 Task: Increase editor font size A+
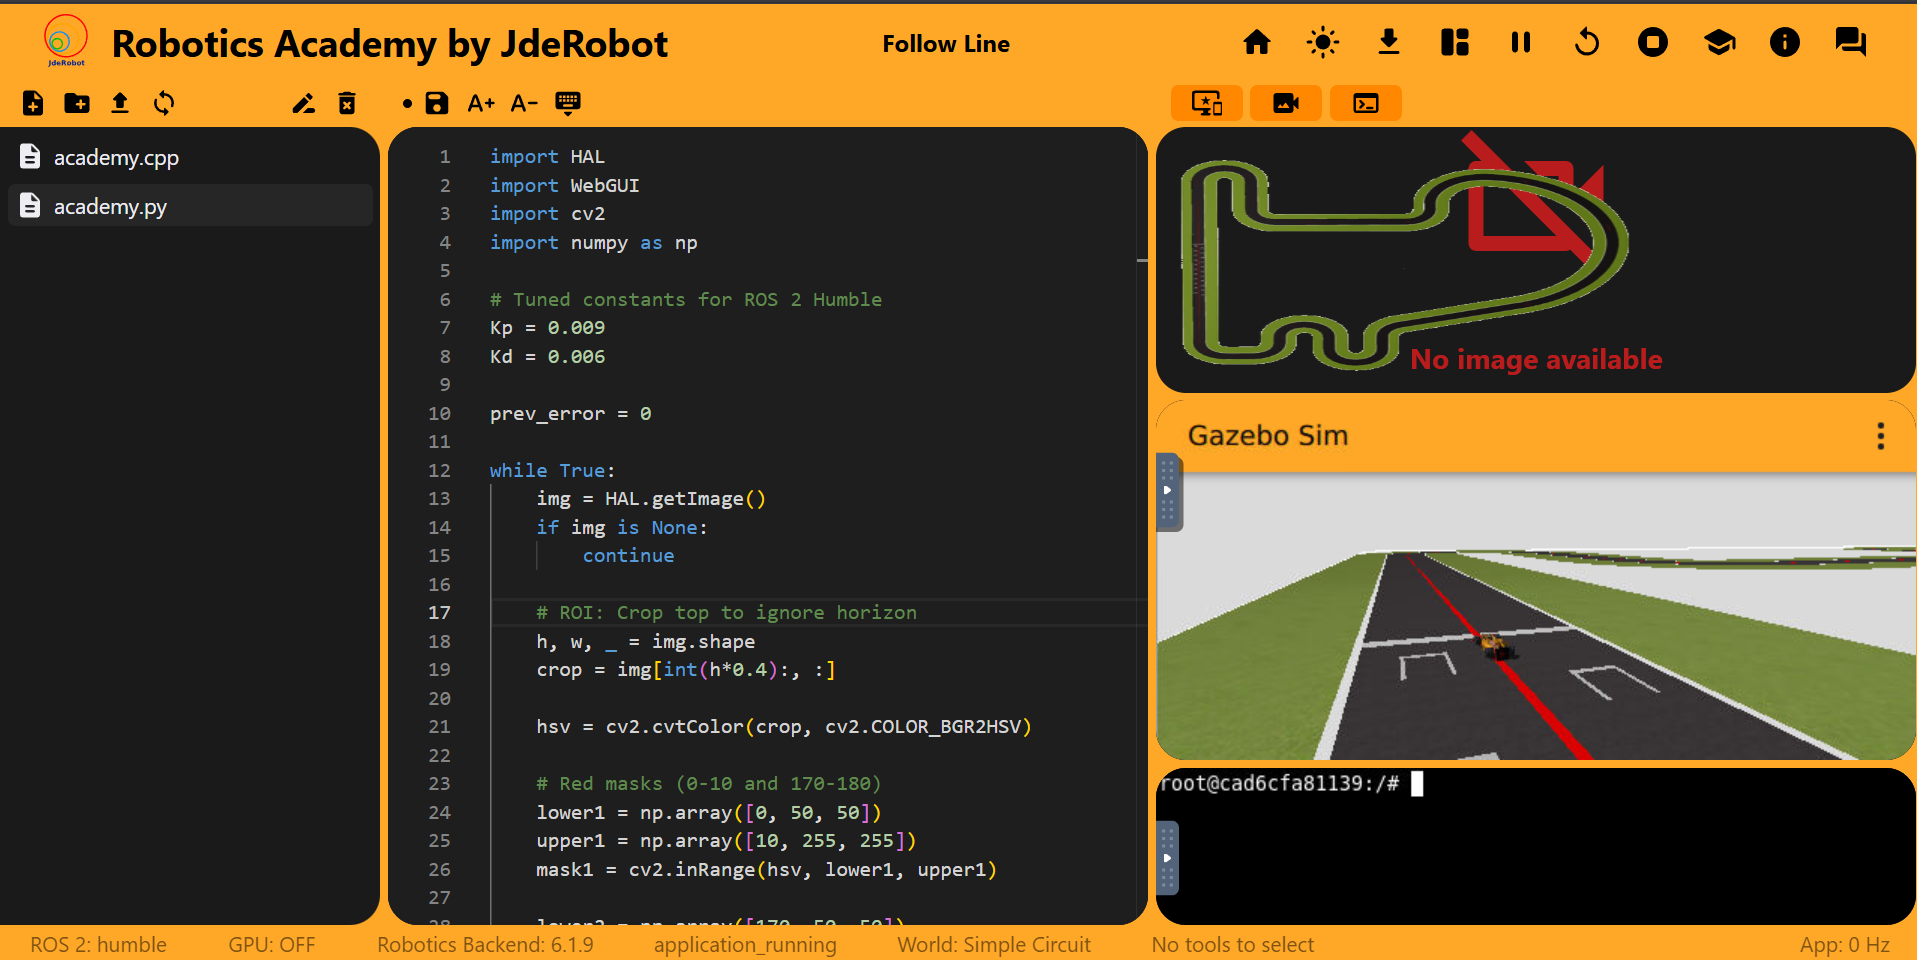pyautogui.click(x=481, y=103)
